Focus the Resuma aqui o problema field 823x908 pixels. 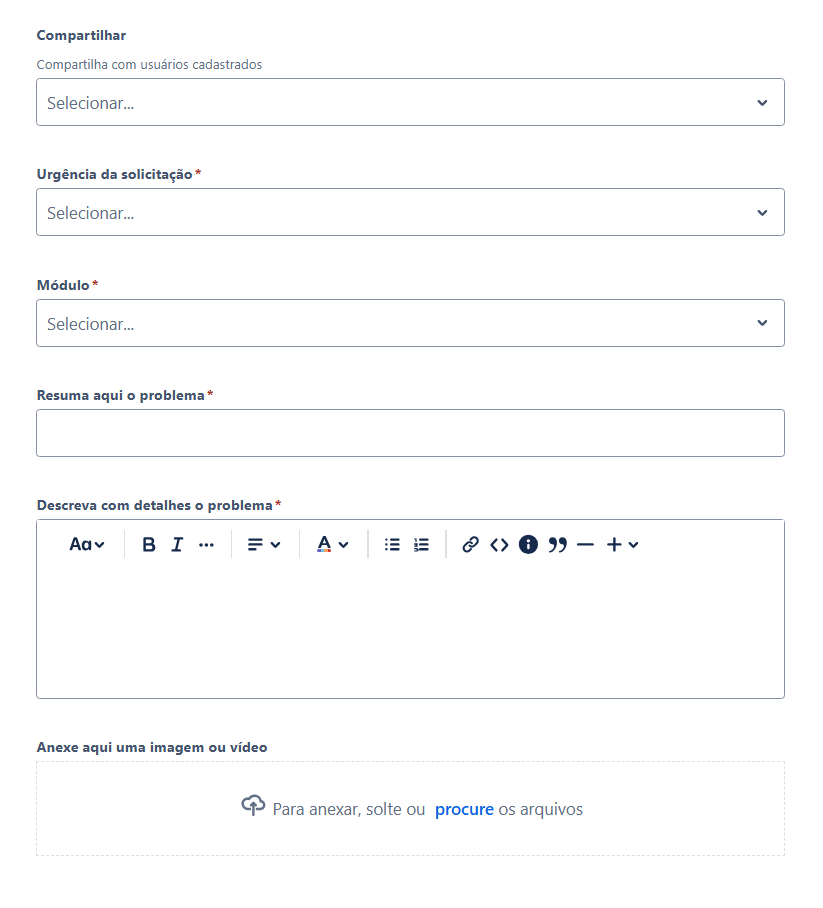click(x=411, y=433)
